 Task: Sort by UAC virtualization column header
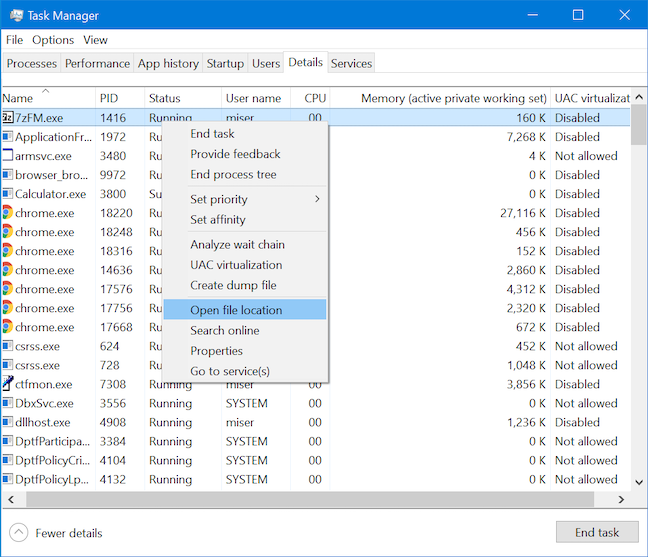(x=591, y=98)
